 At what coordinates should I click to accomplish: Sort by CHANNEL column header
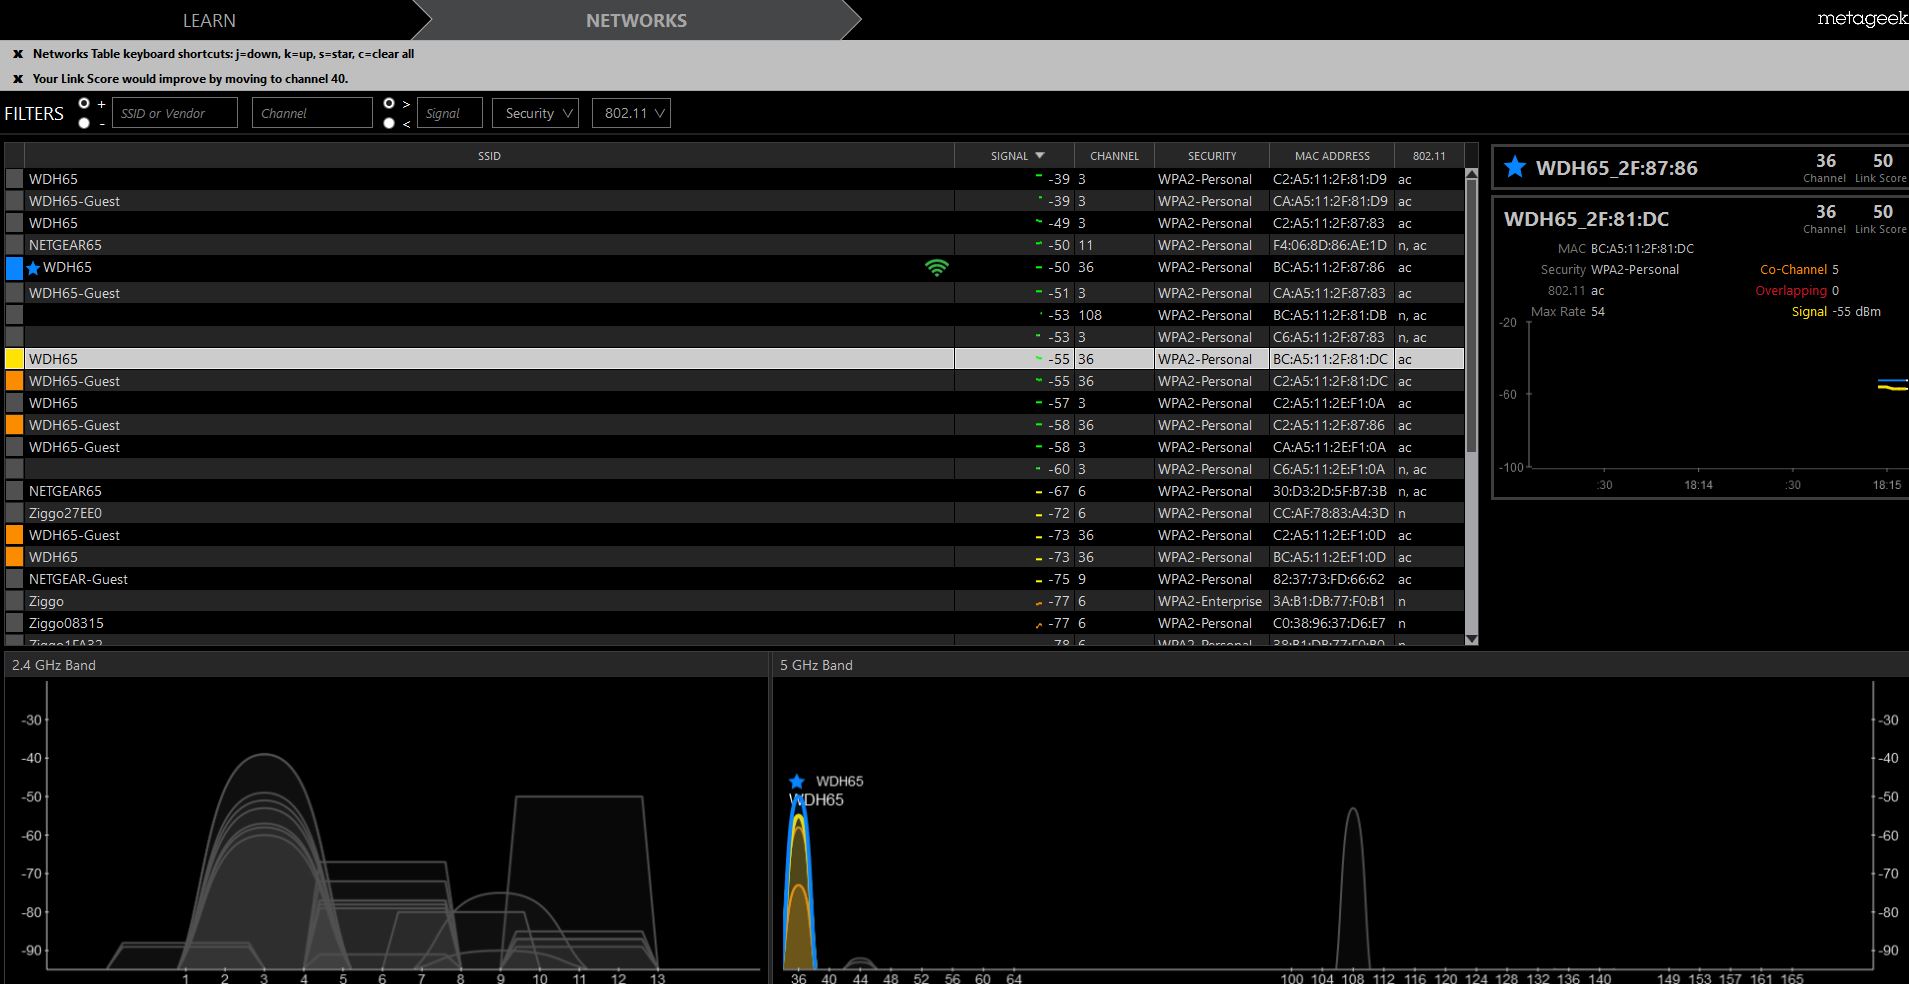point(1114,156)
